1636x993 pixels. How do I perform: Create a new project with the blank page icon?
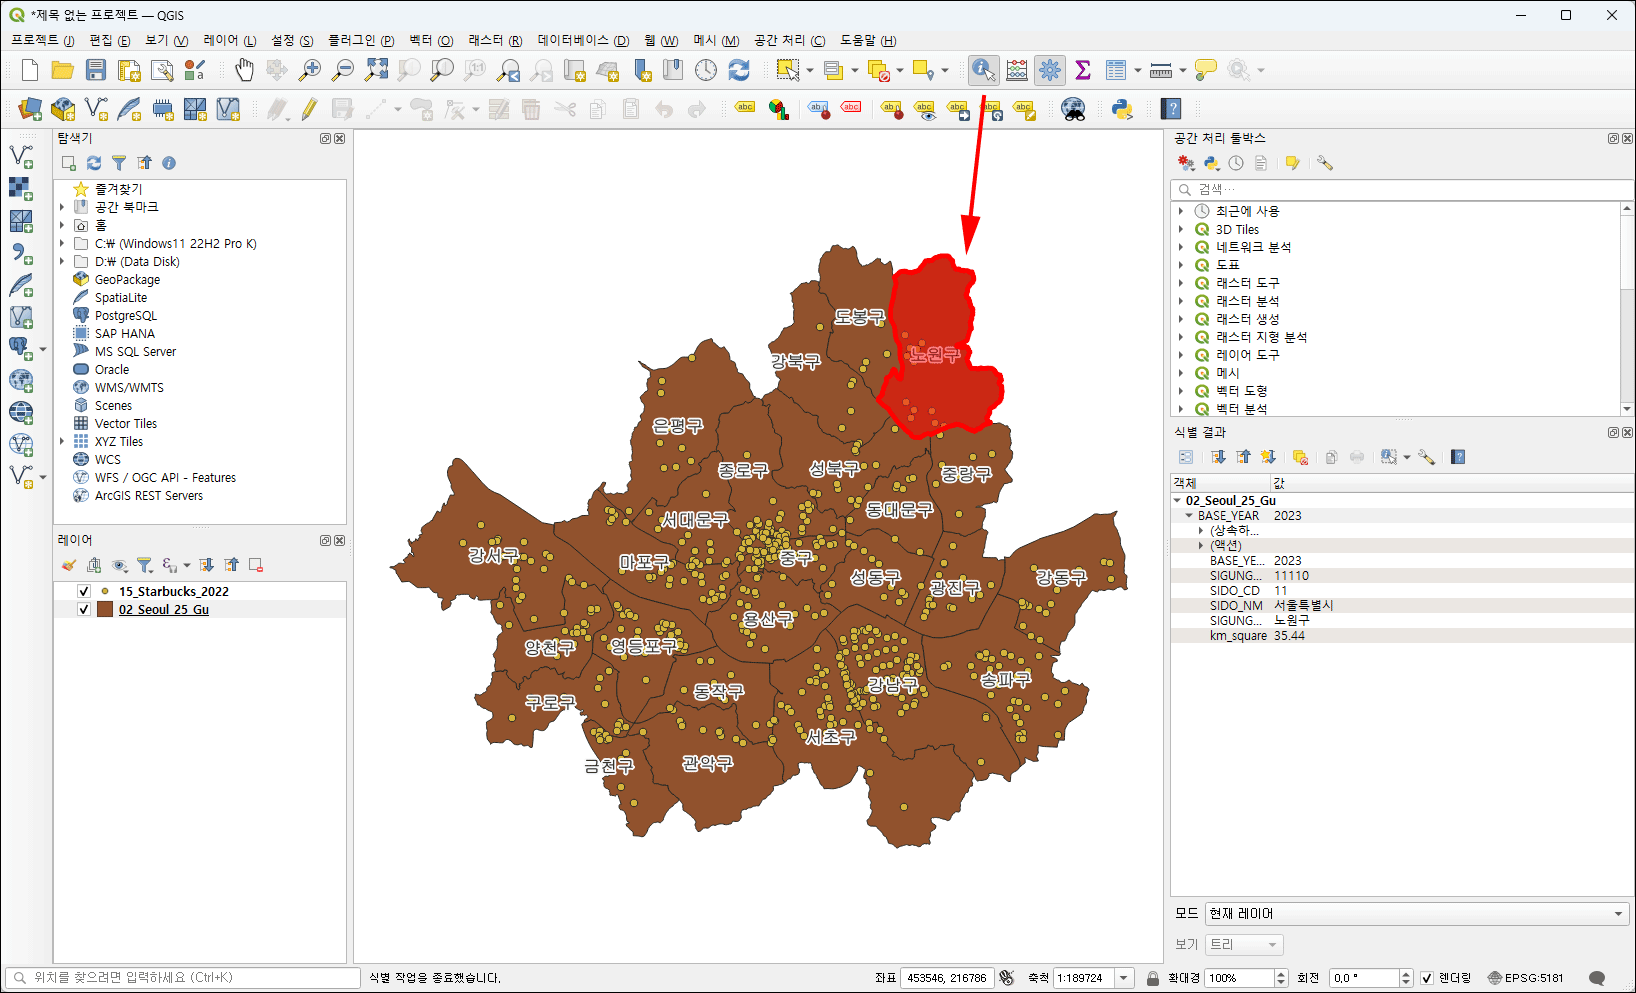[x=30, y=70]
